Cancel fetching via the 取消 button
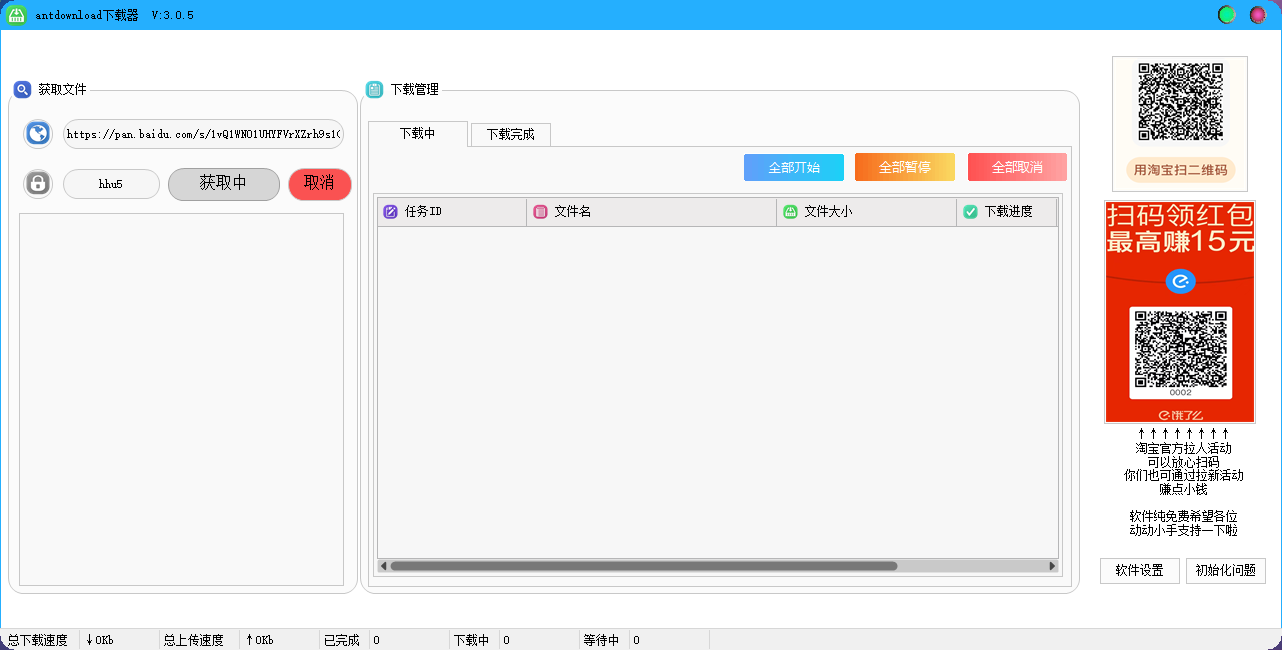The height and width of the screenshot is (650, 1282). point(319,184)
